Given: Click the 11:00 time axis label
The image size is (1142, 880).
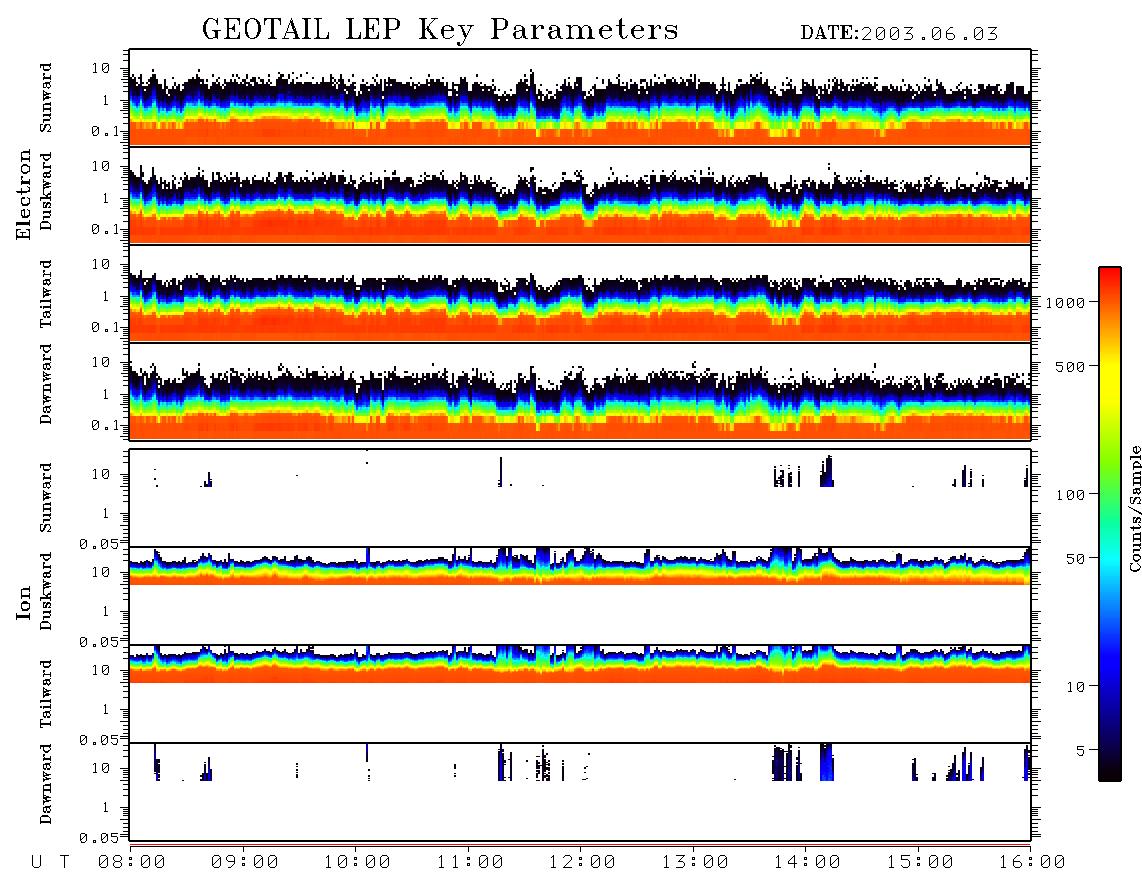Looking at the screenshot, I should [x=470, y=862].
